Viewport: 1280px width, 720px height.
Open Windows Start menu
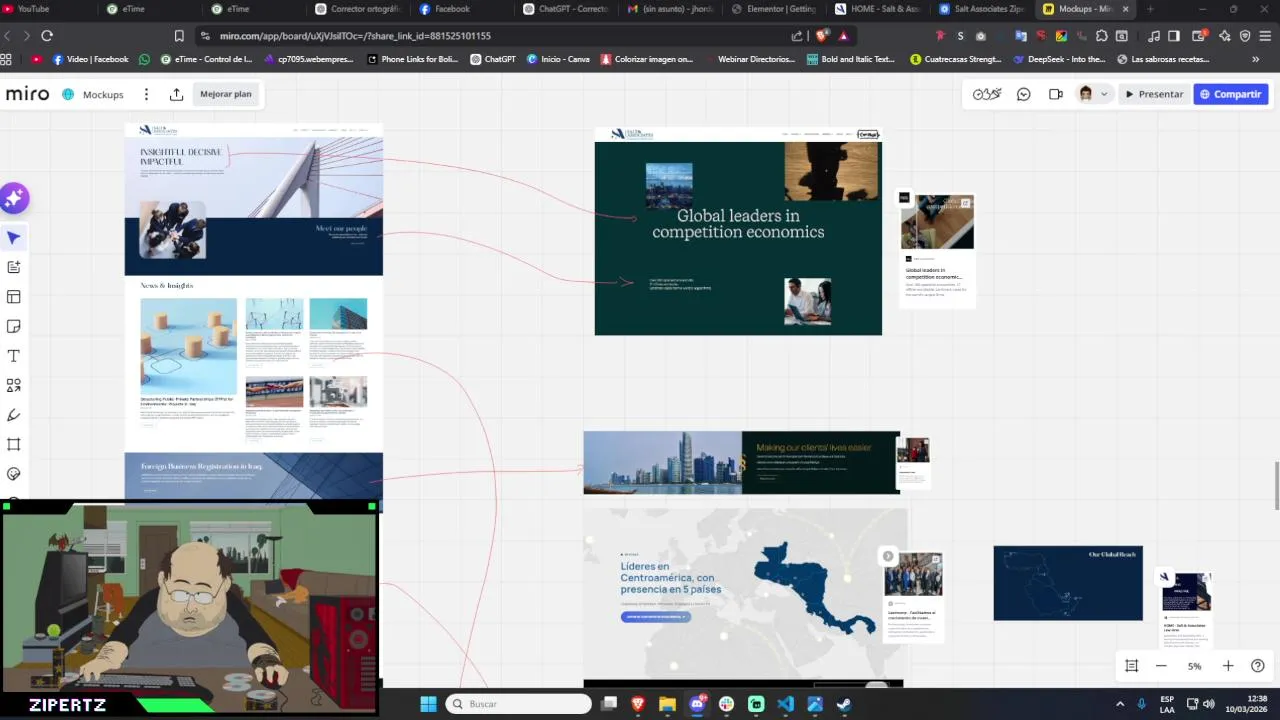[428, 704]
